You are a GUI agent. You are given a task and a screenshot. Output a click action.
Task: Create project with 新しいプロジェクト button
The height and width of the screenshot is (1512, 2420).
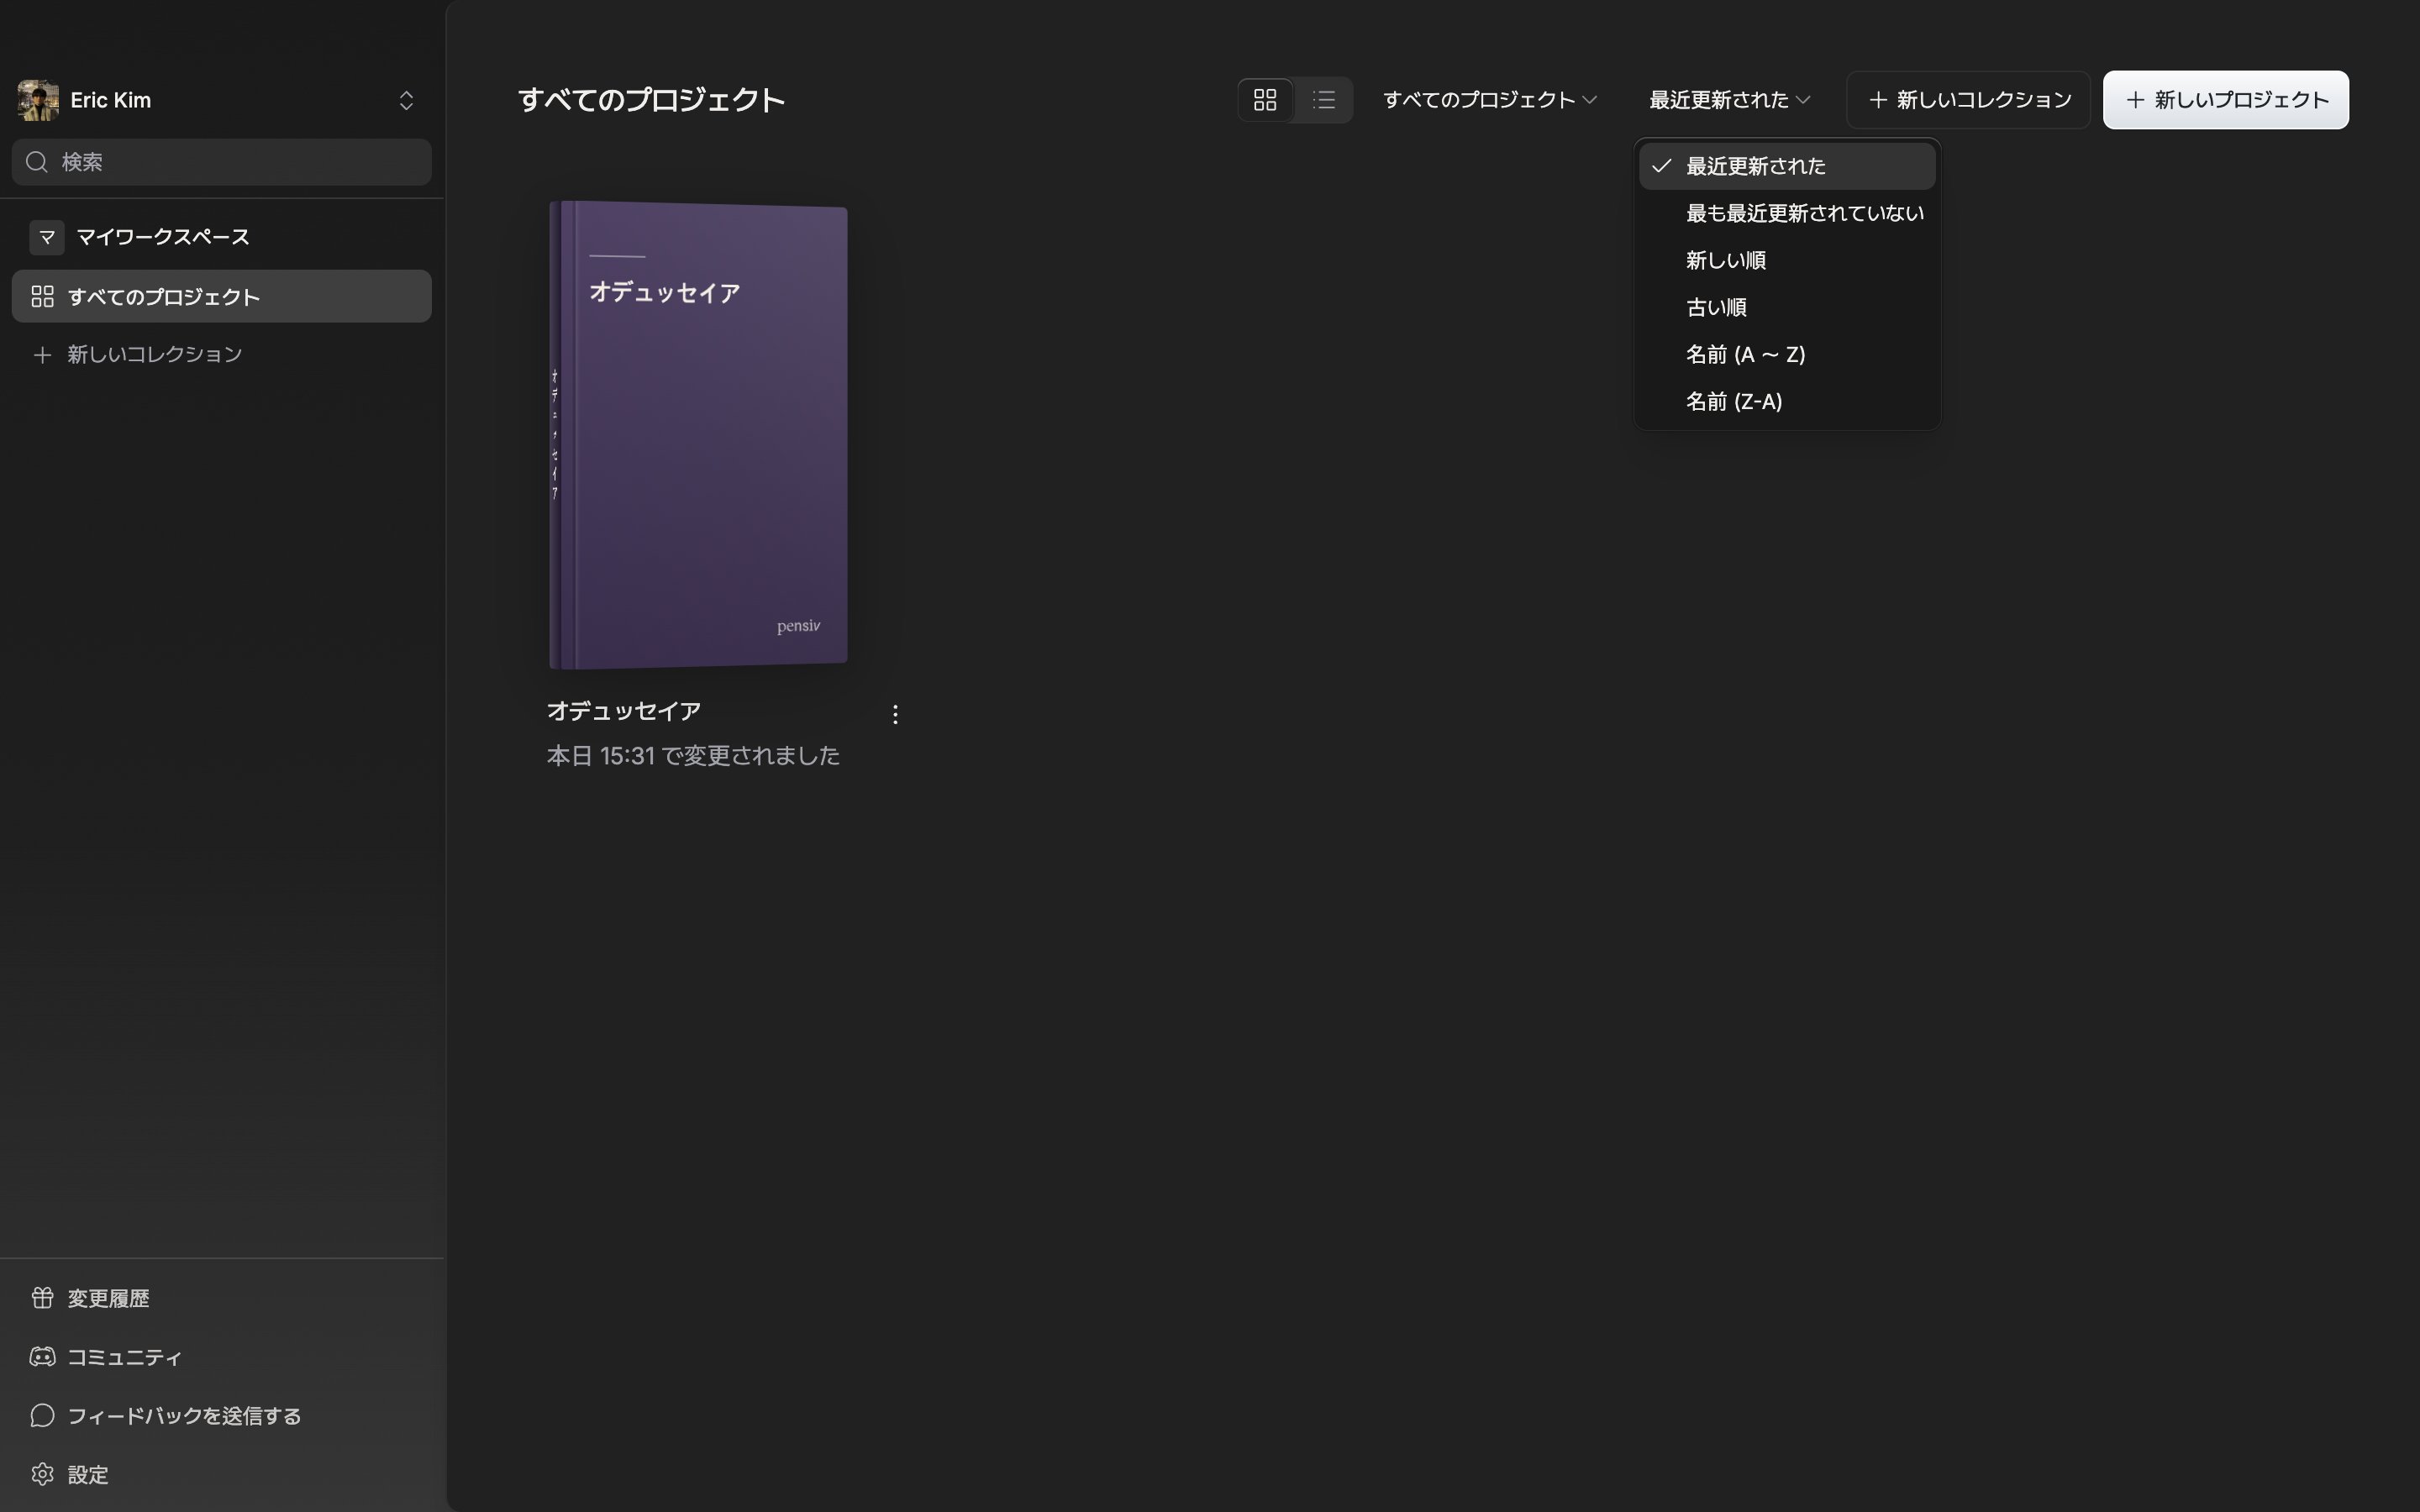(2226, 100)
